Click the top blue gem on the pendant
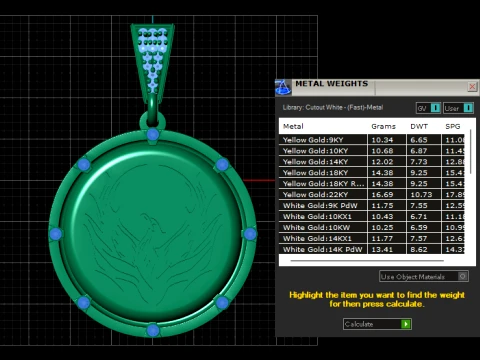Viewport: 480px width, 360px height. (153, 134)
